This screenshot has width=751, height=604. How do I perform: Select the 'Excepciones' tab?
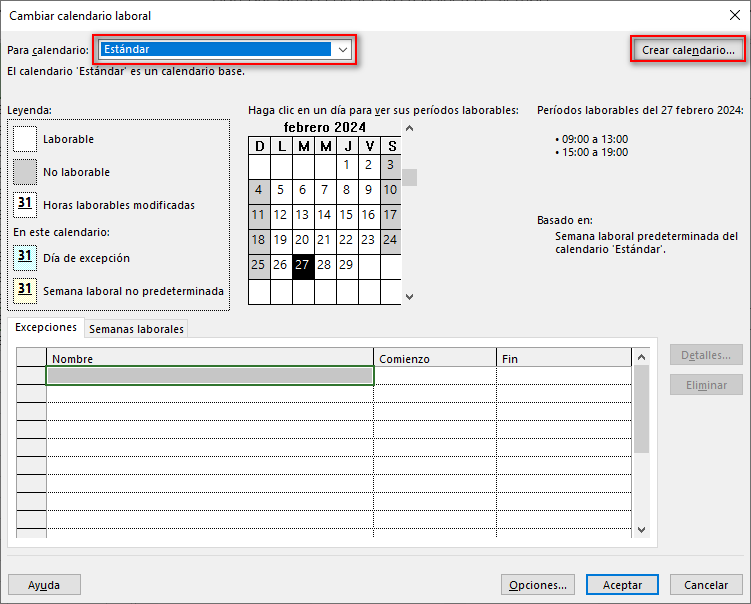46,327
